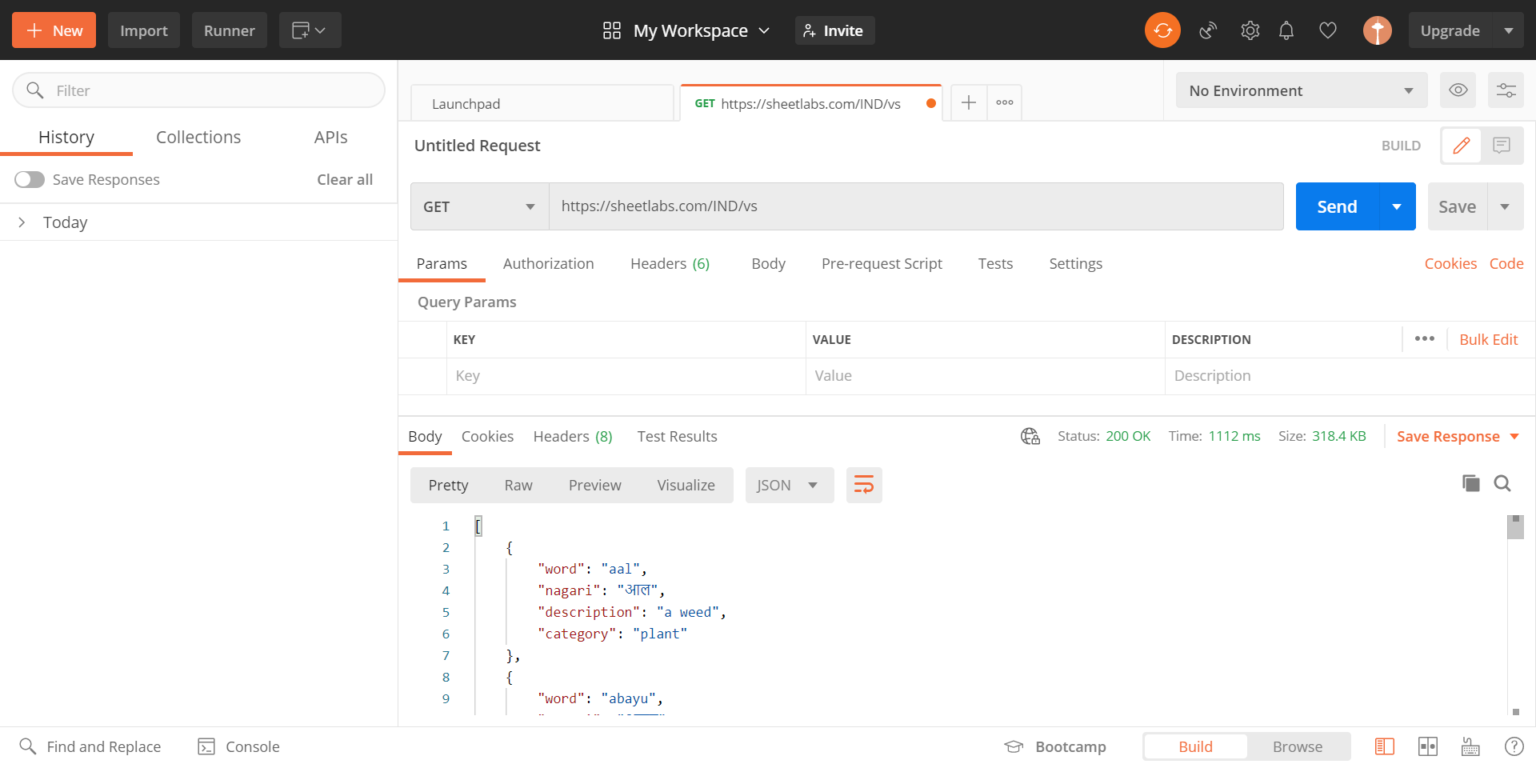
Task: Open the Capture requests satellite icon
Action: [1207, 30]
